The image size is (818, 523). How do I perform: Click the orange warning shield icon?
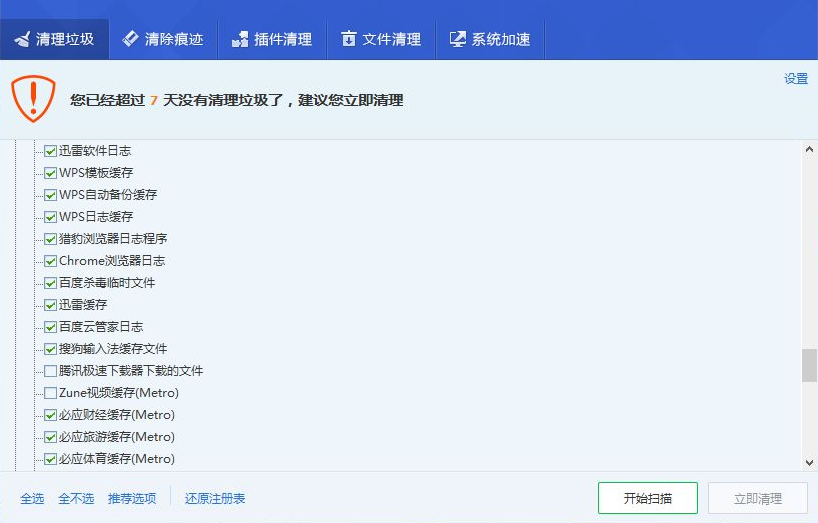point(33,99)
